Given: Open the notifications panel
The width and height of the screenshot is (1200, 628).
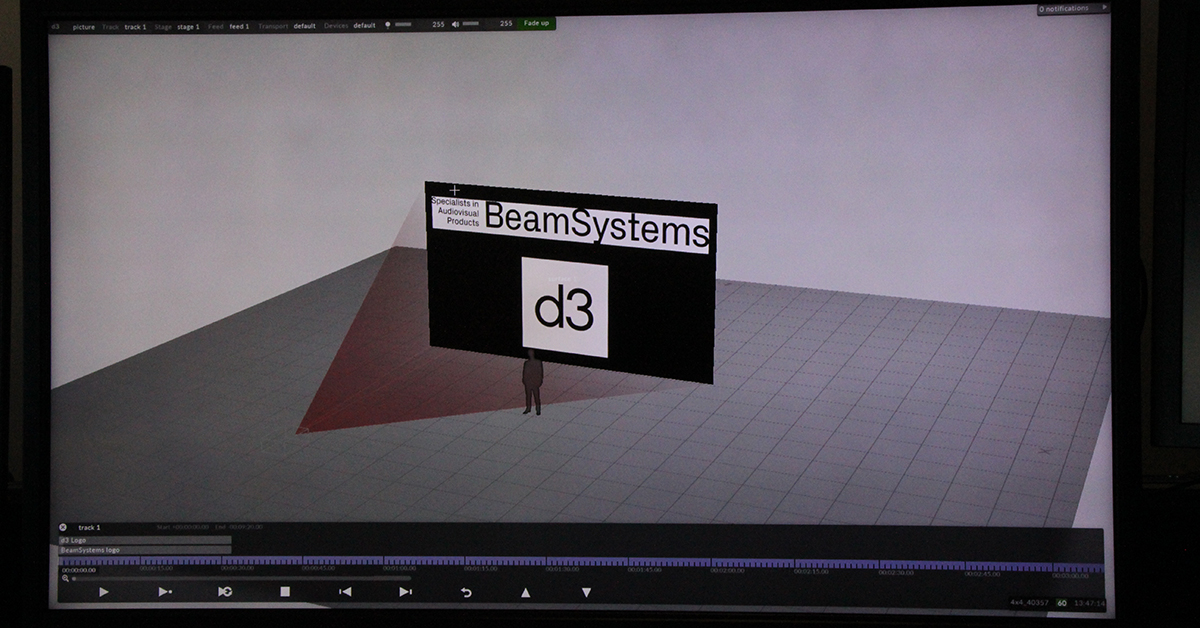Looking at the screenshot, I should pyautogui.click(x=1073, y=8).
